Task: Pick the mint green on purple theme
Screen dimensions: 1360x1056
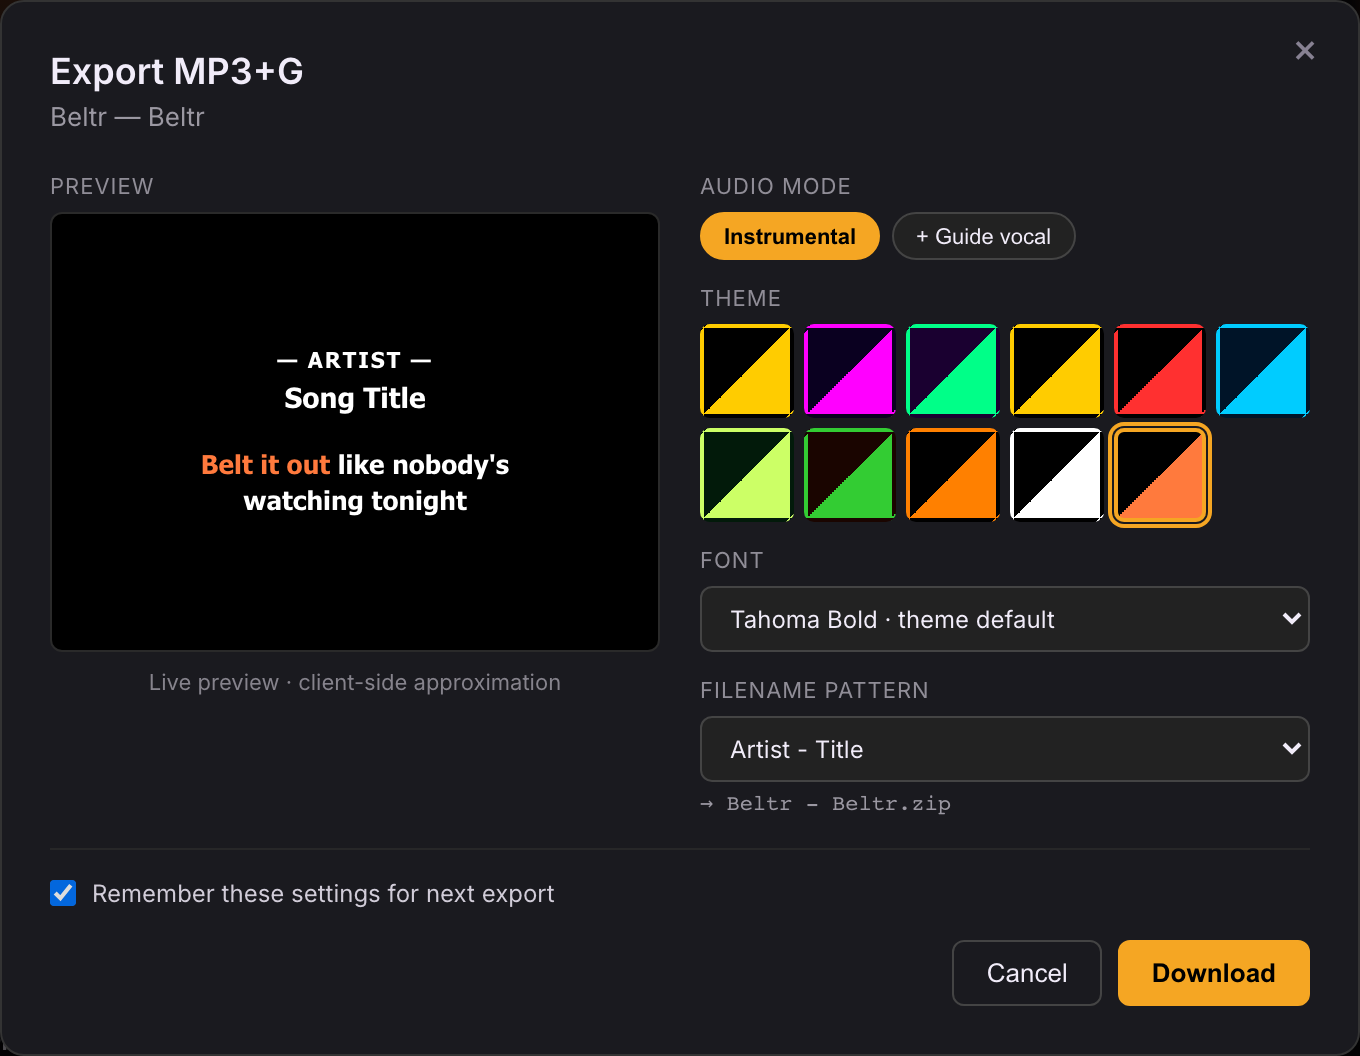Action: [952, 369]
